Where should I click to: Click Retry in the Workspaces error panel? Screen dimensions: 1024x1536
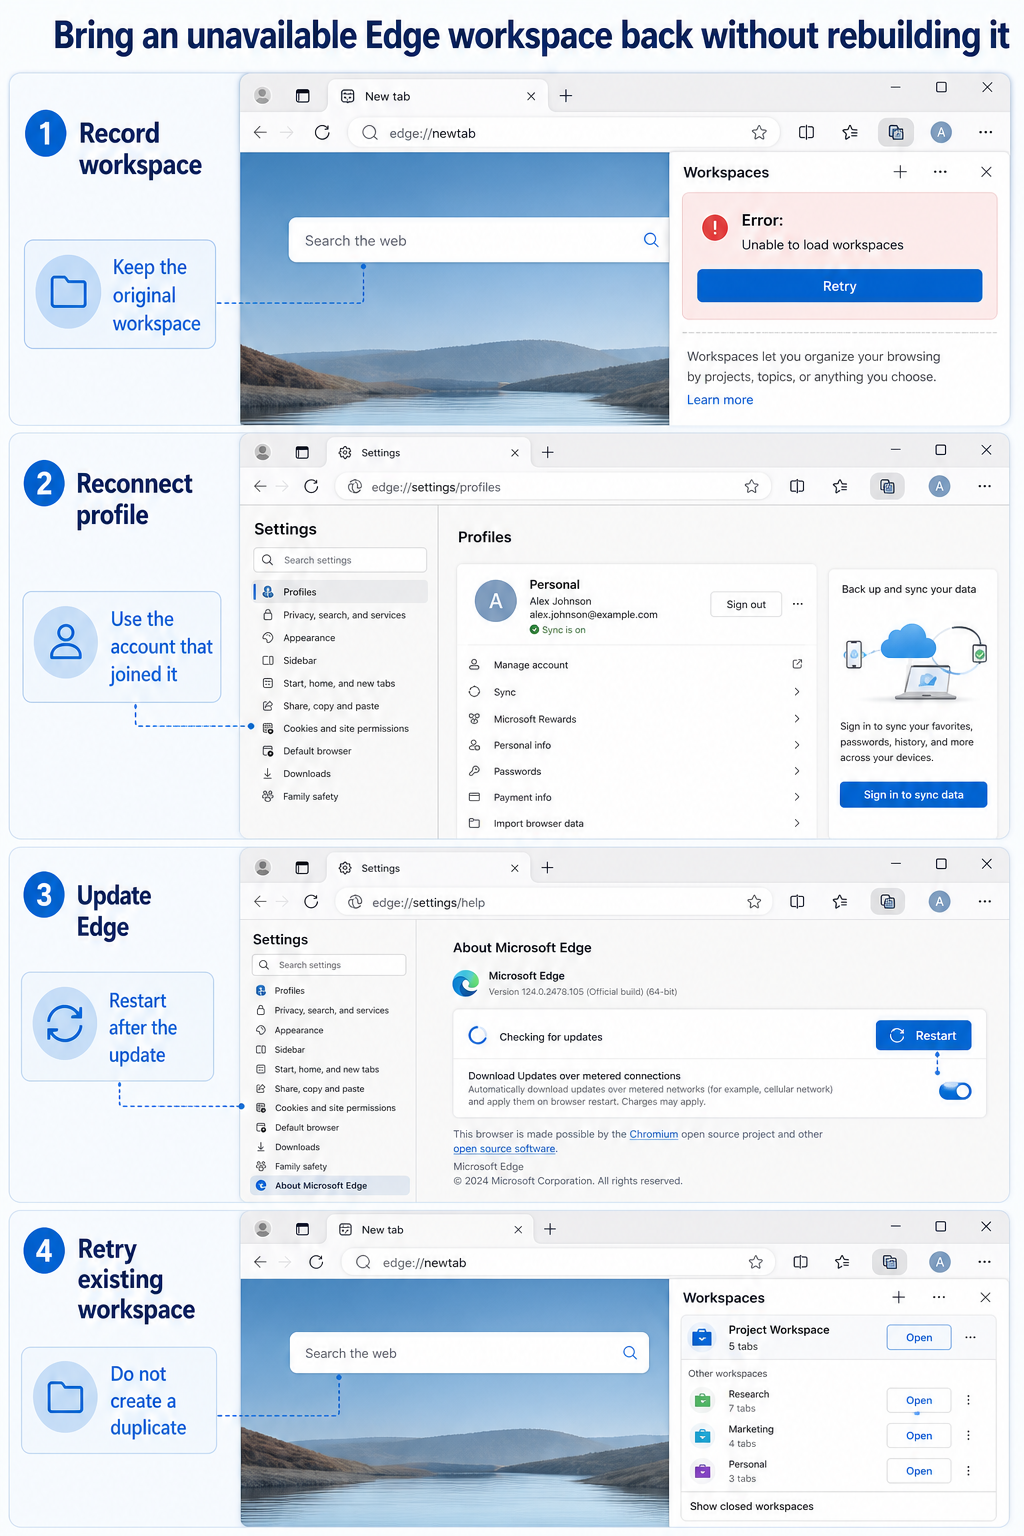[839, 286]
